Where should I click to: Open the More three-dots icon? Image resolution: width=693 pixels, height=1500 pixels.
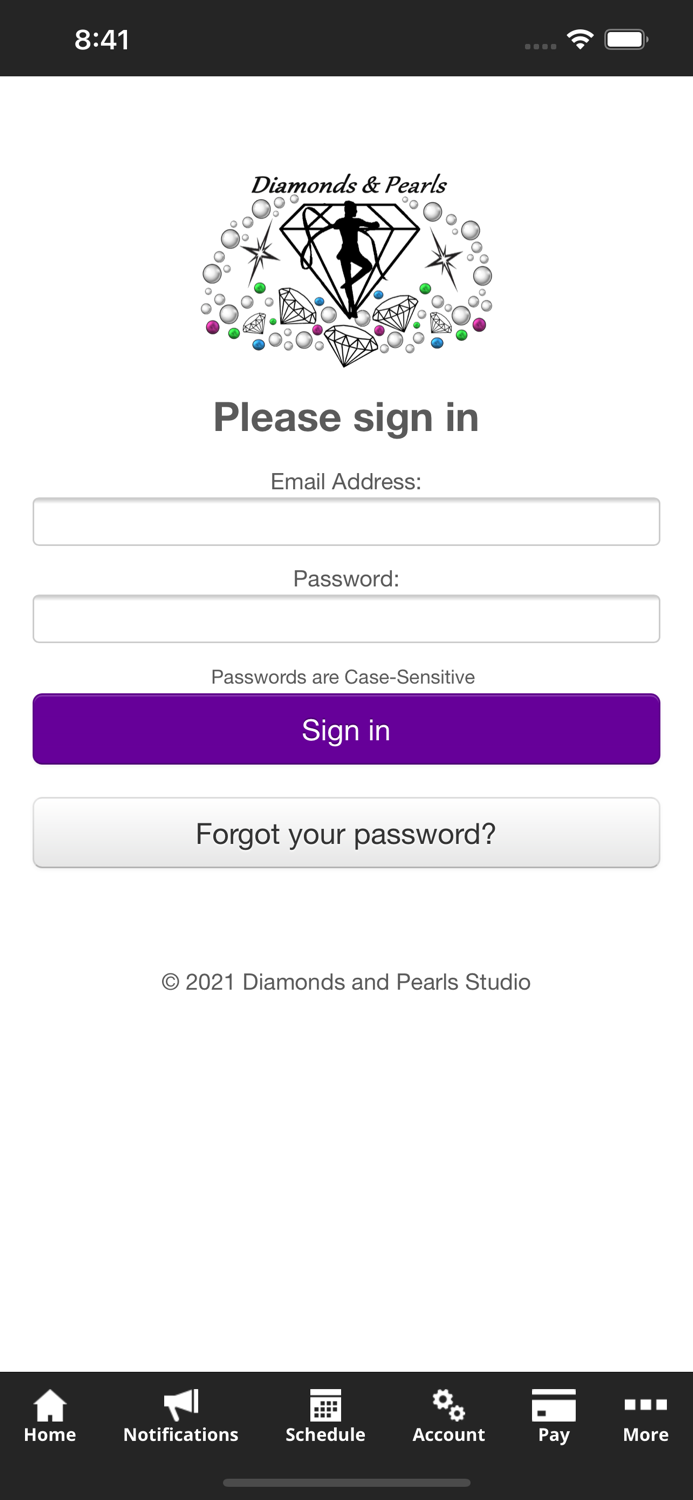(645, 1405)
